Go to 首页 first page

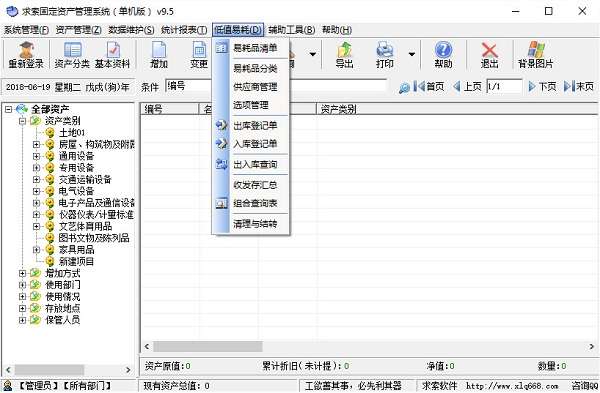pyautogui.click(x=429, y=87)
